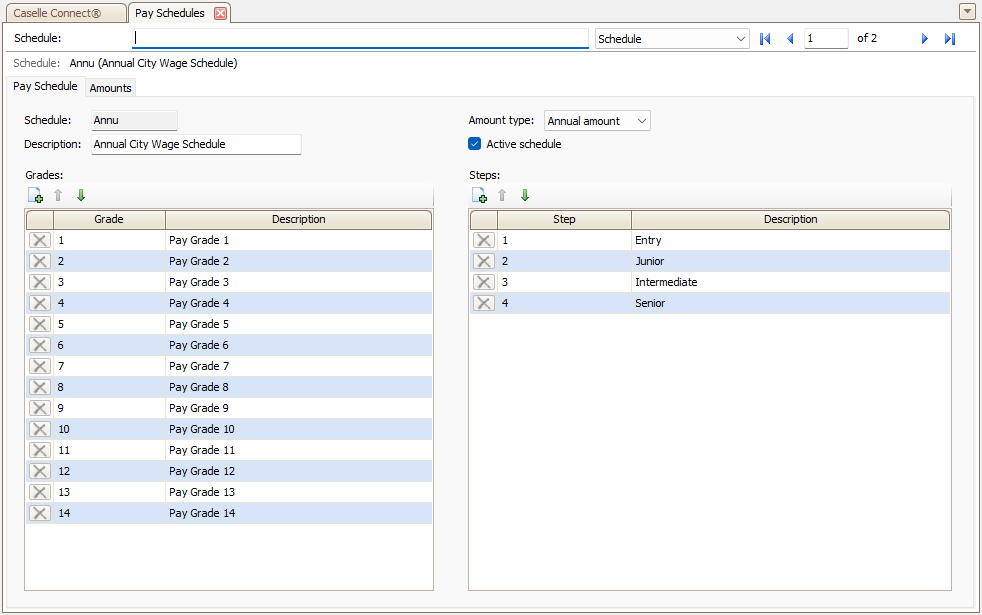Open the Amount type dropdown

597,121
